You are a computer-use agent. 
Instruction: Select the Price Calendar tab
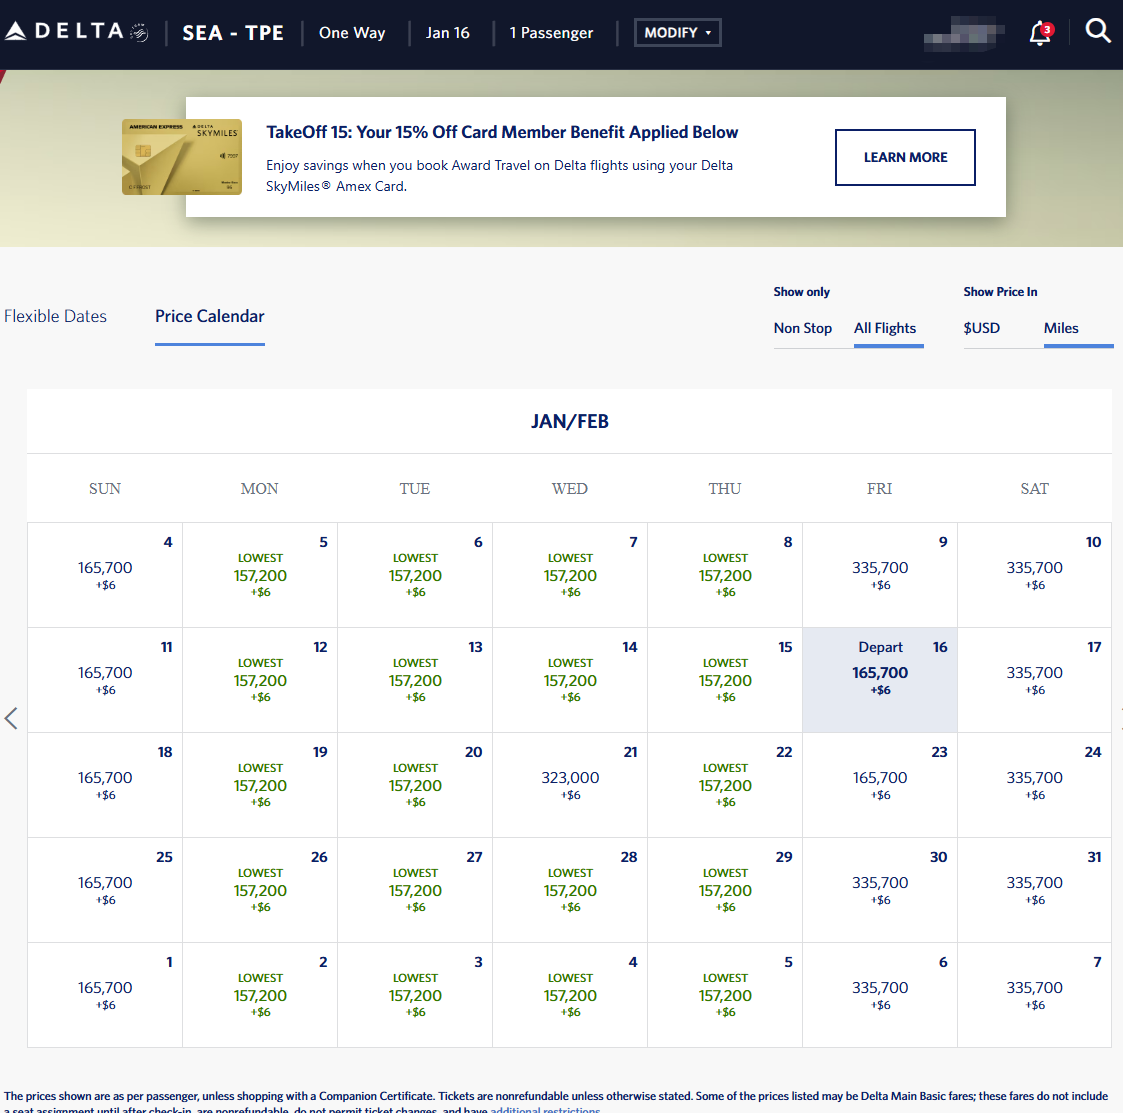[210, 317]
